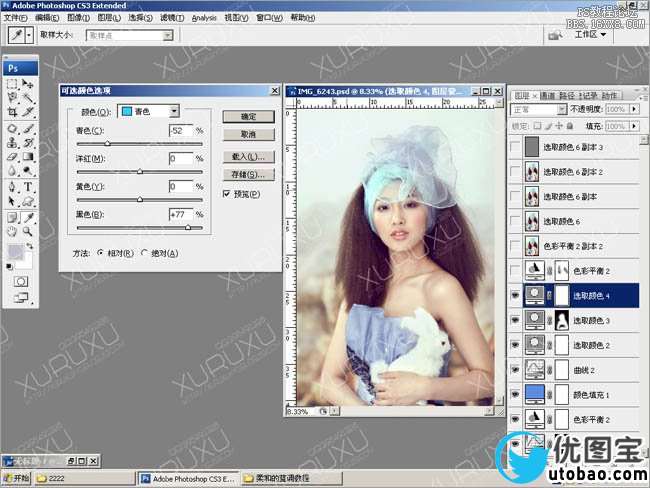This screenshot has height=488, width=650.
Task: Select the Dodge tool
Action: click(x=28, y=171)
